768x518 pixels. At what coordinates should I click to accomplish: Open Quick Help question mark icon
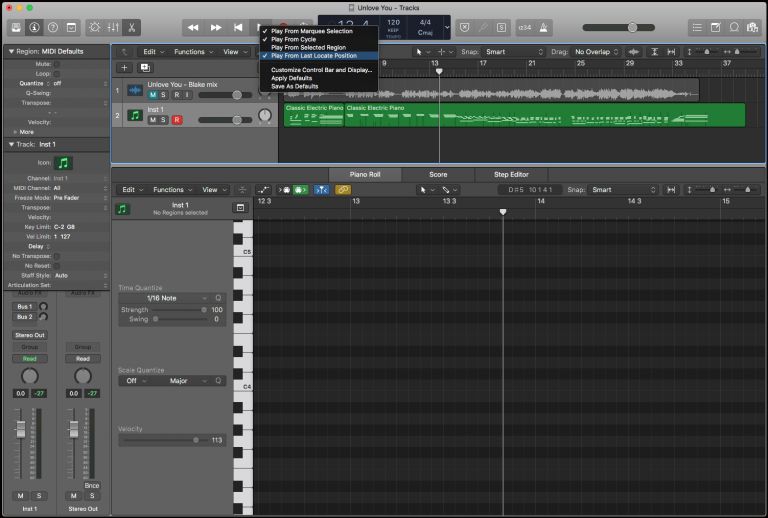pos(53,27)
